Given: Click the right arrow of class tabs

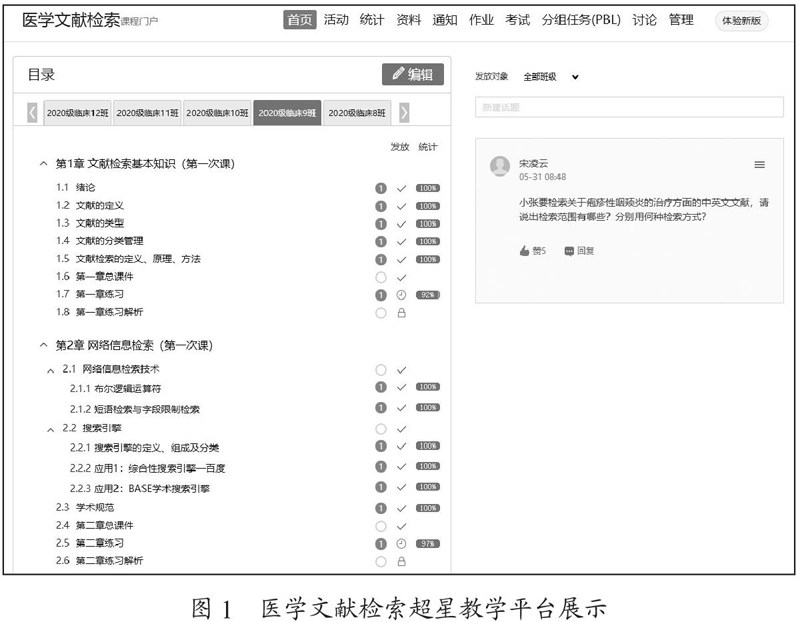Looking at the screenshot, I should coord(404,113).
